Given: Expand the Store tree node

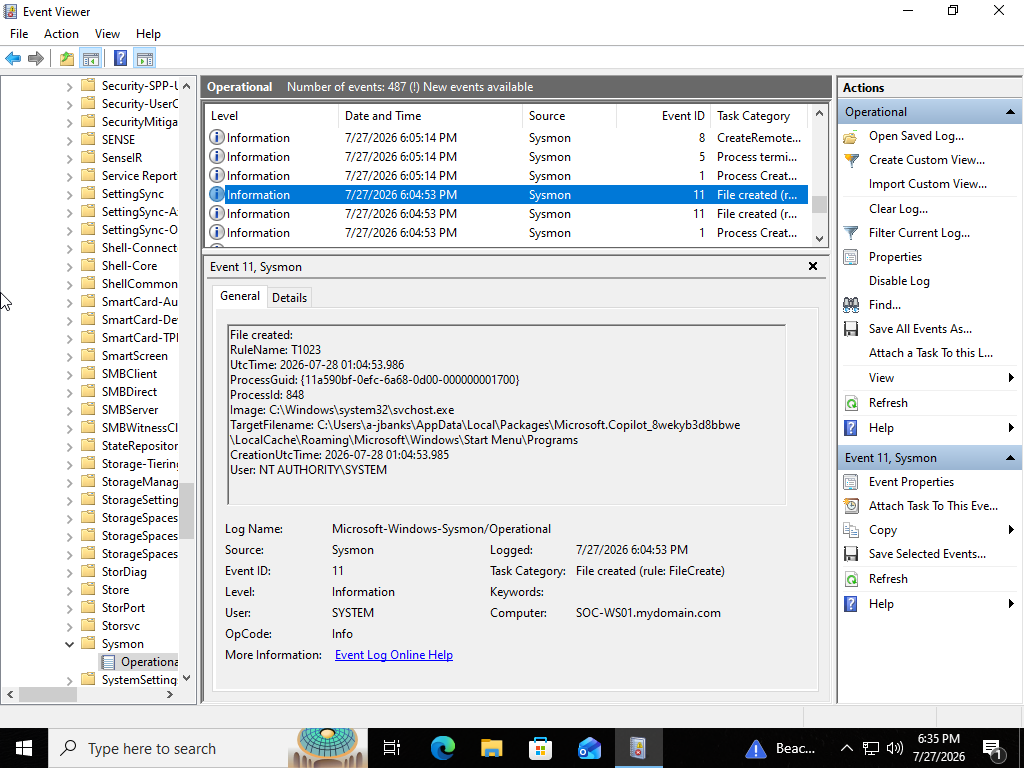Looking at the screenshot, I should coord(69,590).
